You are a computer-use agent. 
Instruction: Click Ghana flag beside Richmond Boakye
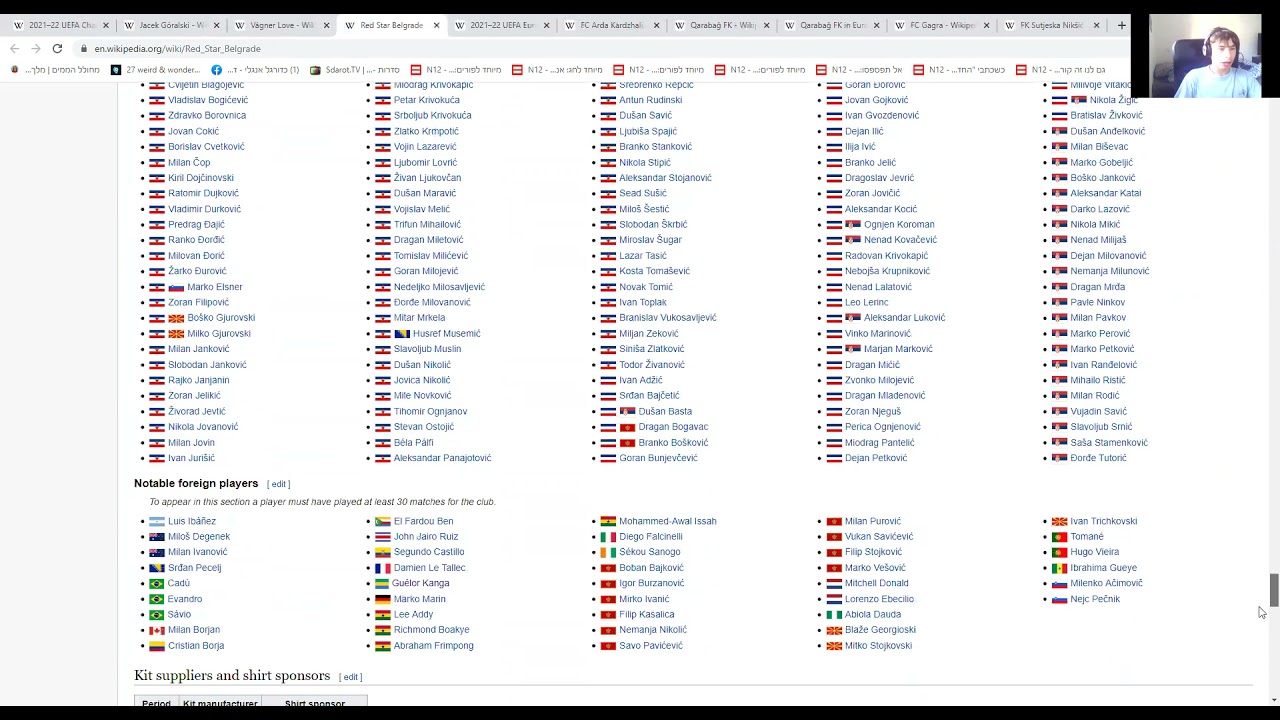click(x=382, y=630)
